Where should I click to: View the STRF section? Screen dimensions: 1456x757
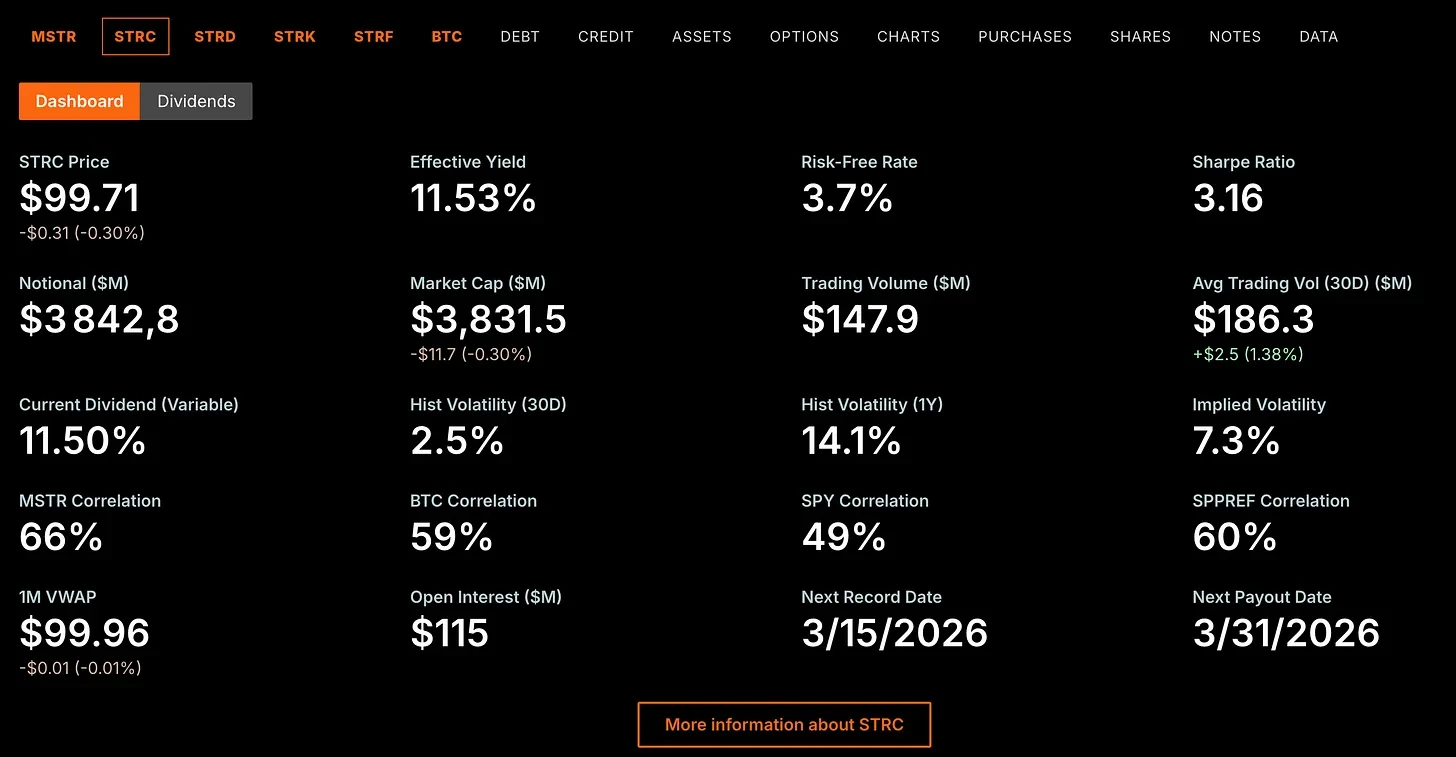[373, 36]
